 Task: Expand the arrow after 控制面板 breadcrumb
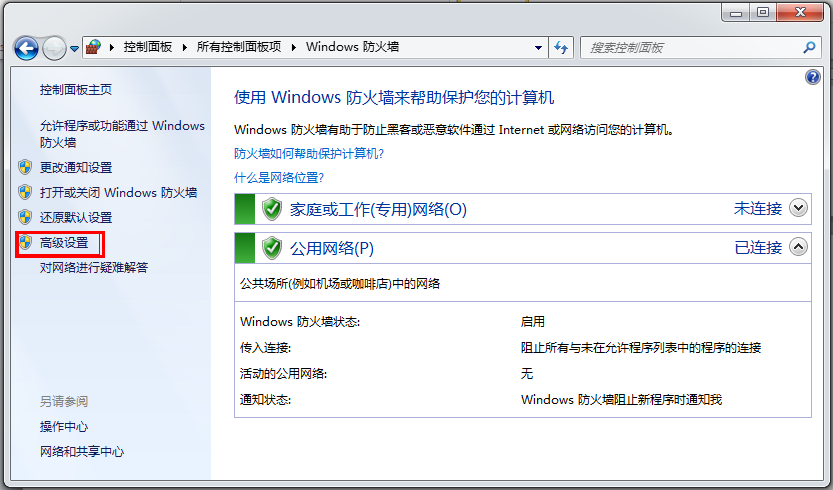185,47
